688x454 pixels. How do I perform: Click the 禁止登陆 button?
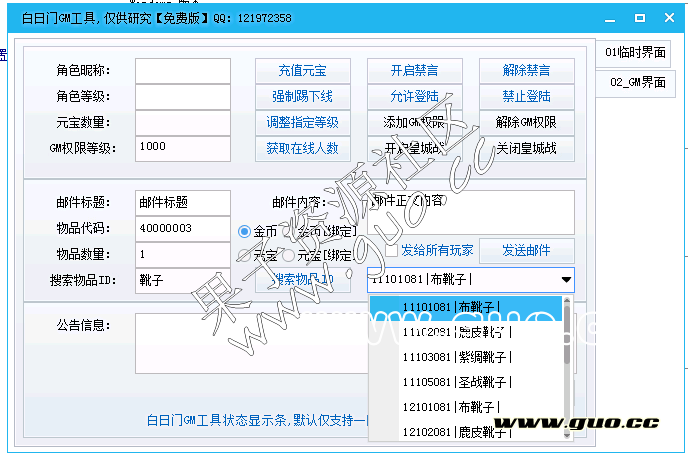(x=527, y=97)
